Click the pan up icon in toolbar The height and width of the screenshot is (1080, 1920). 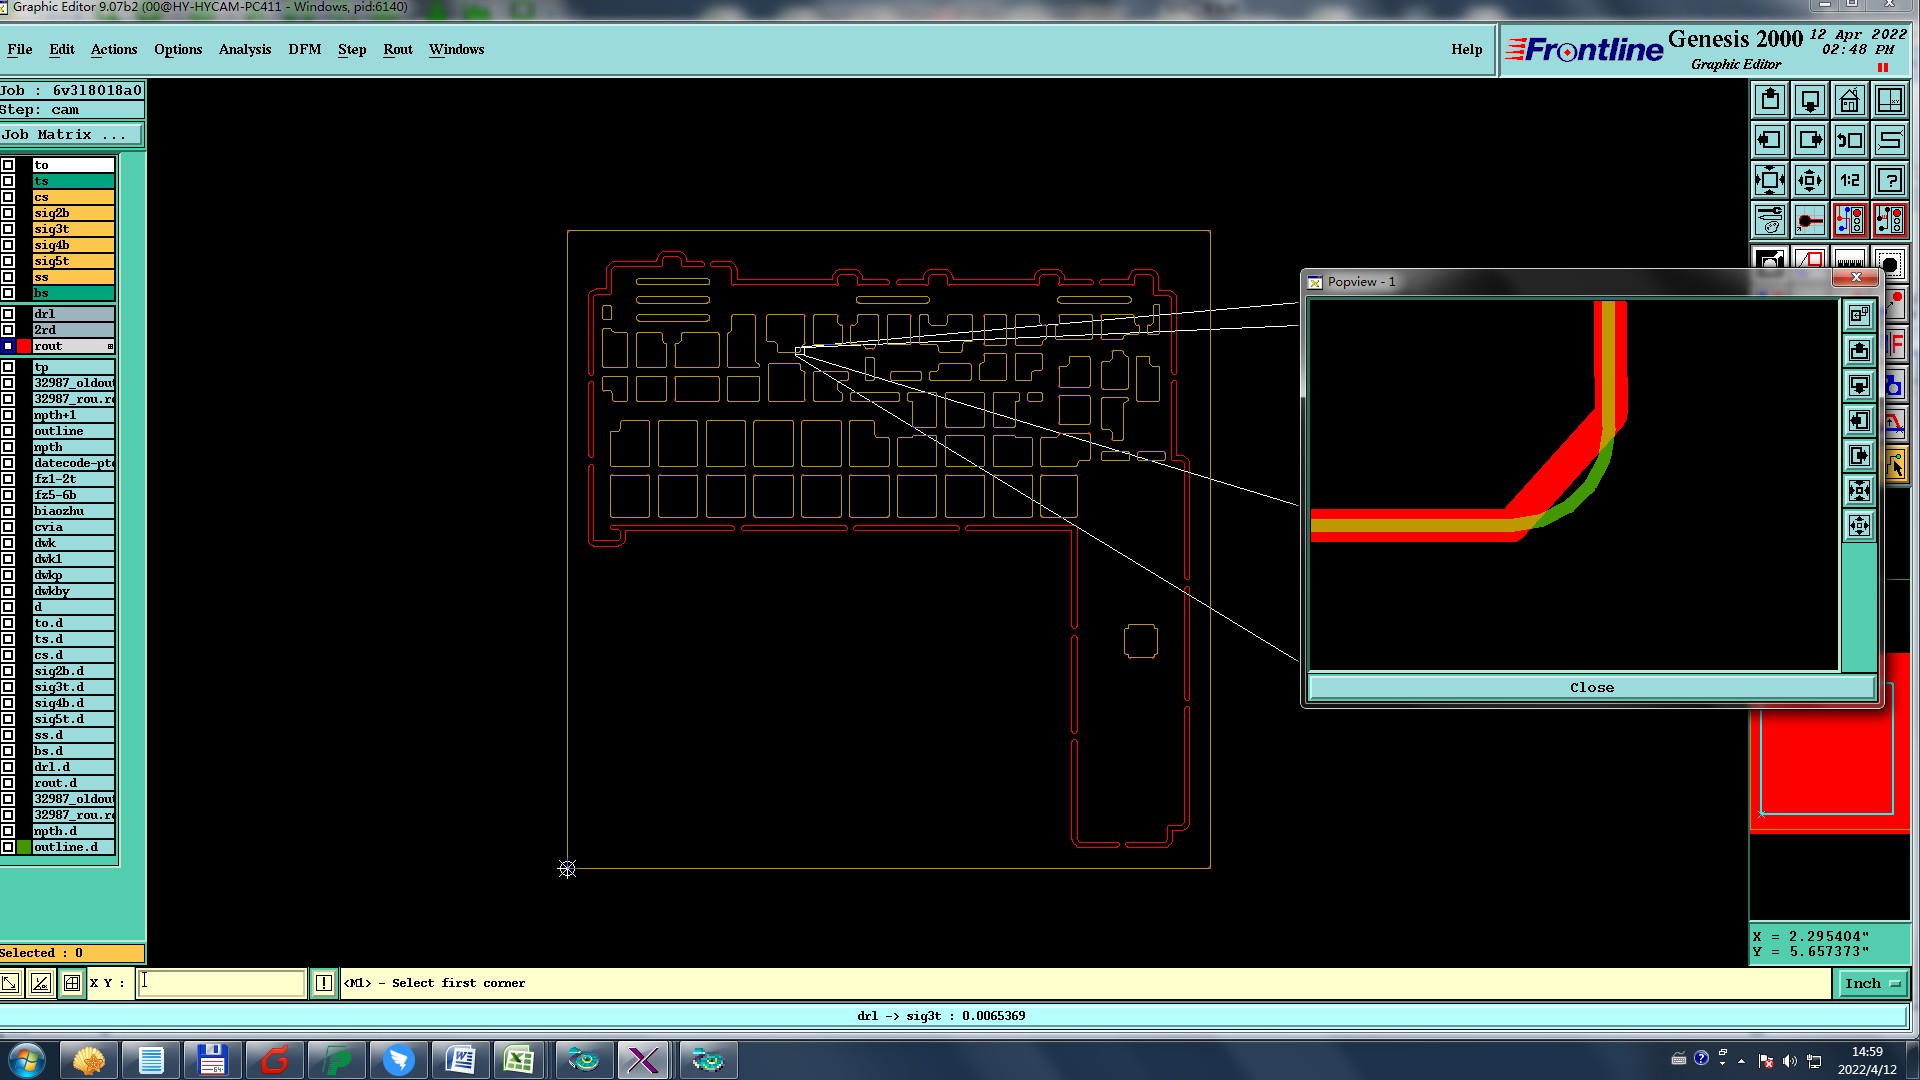coord(1770,101)
